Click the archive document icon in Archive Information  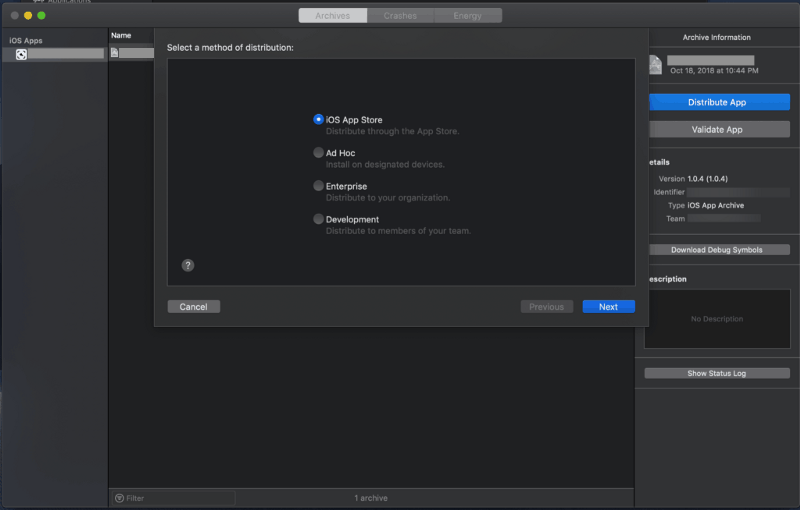(x=655, y=65)
